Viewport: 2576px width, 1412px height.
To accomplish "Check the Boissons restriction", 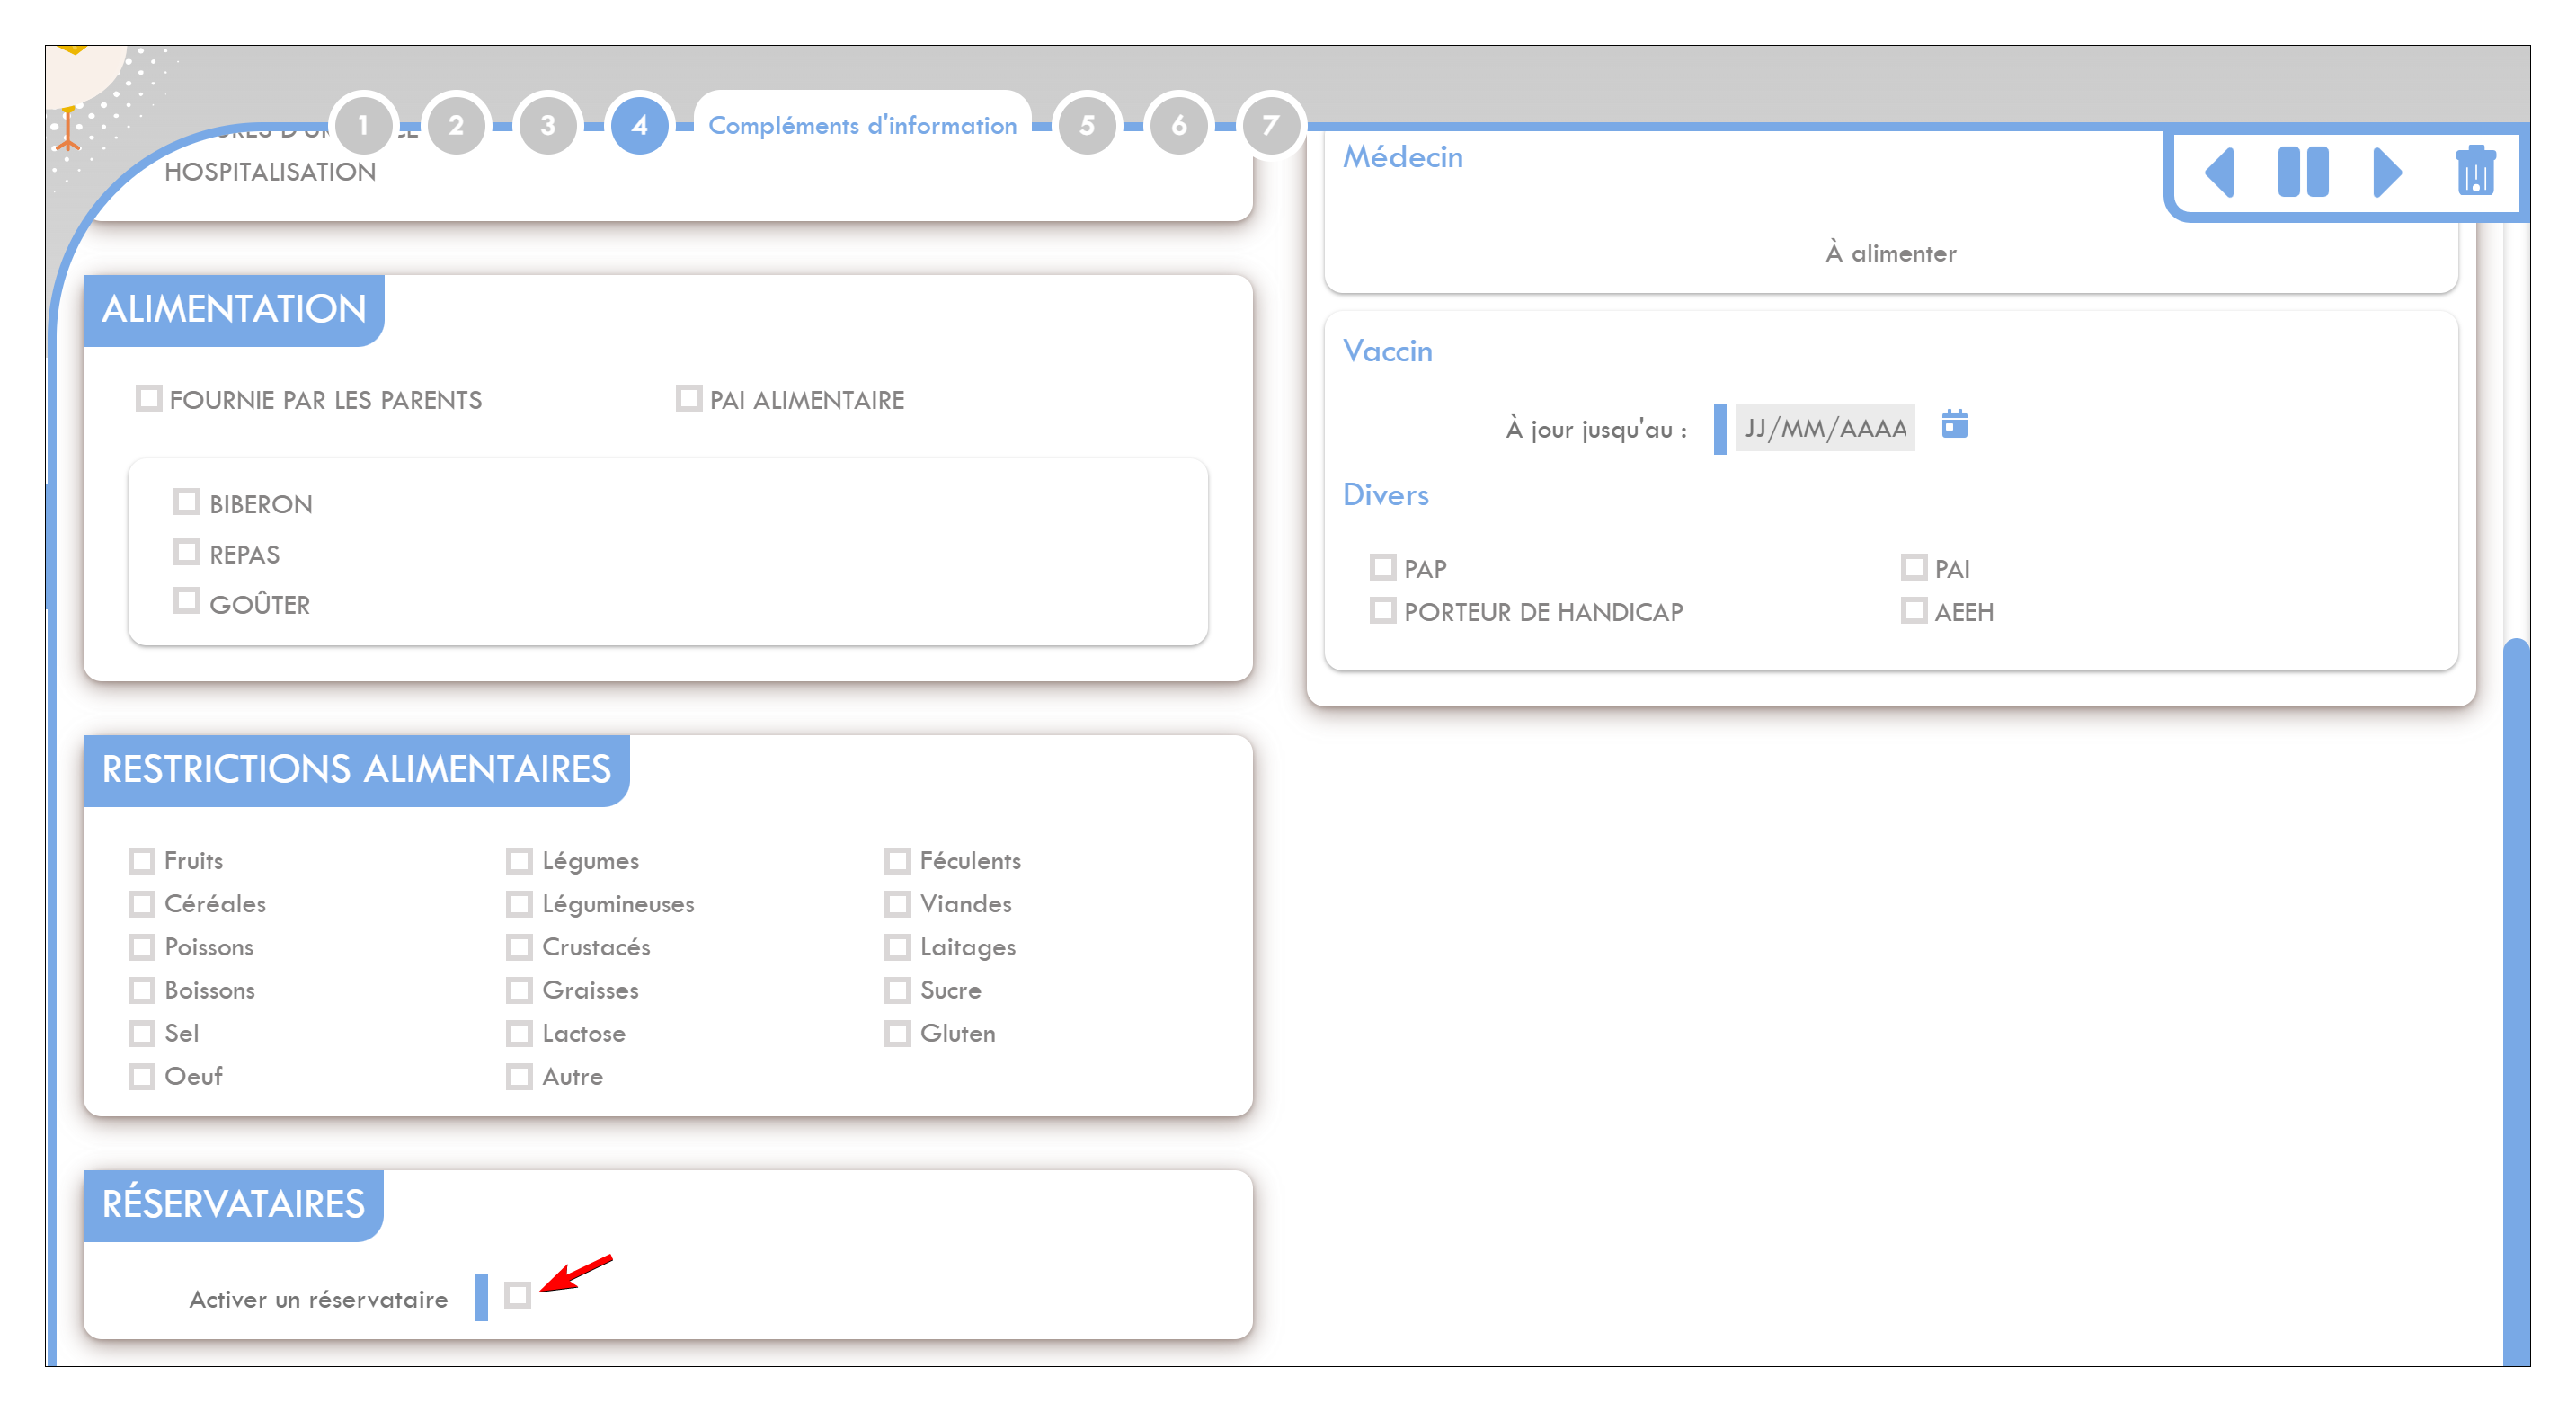I will pyautogui.click(x=142, y=990).
